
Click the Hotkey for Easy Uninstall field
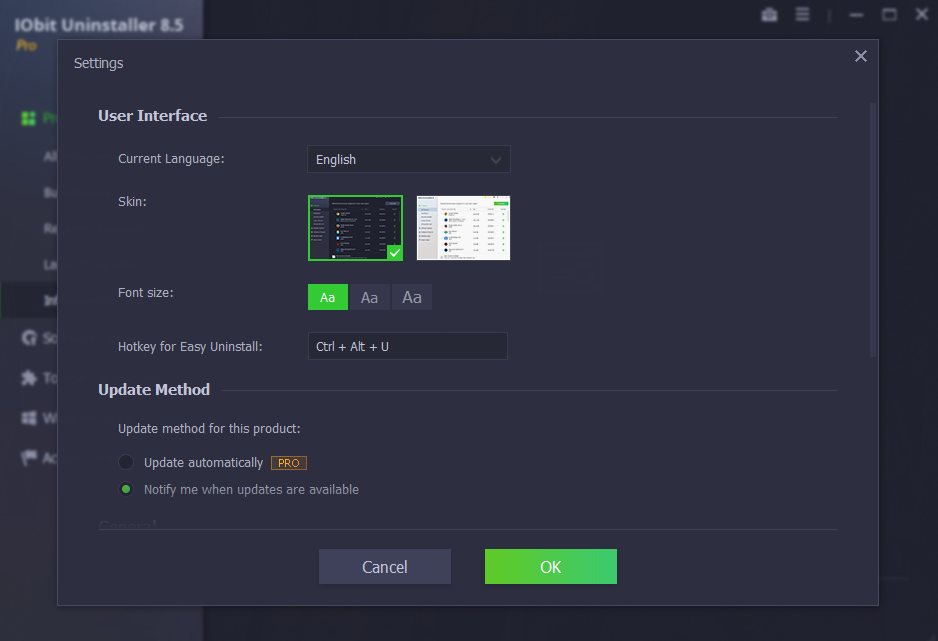pyautogui.click(x=407, y=346)
